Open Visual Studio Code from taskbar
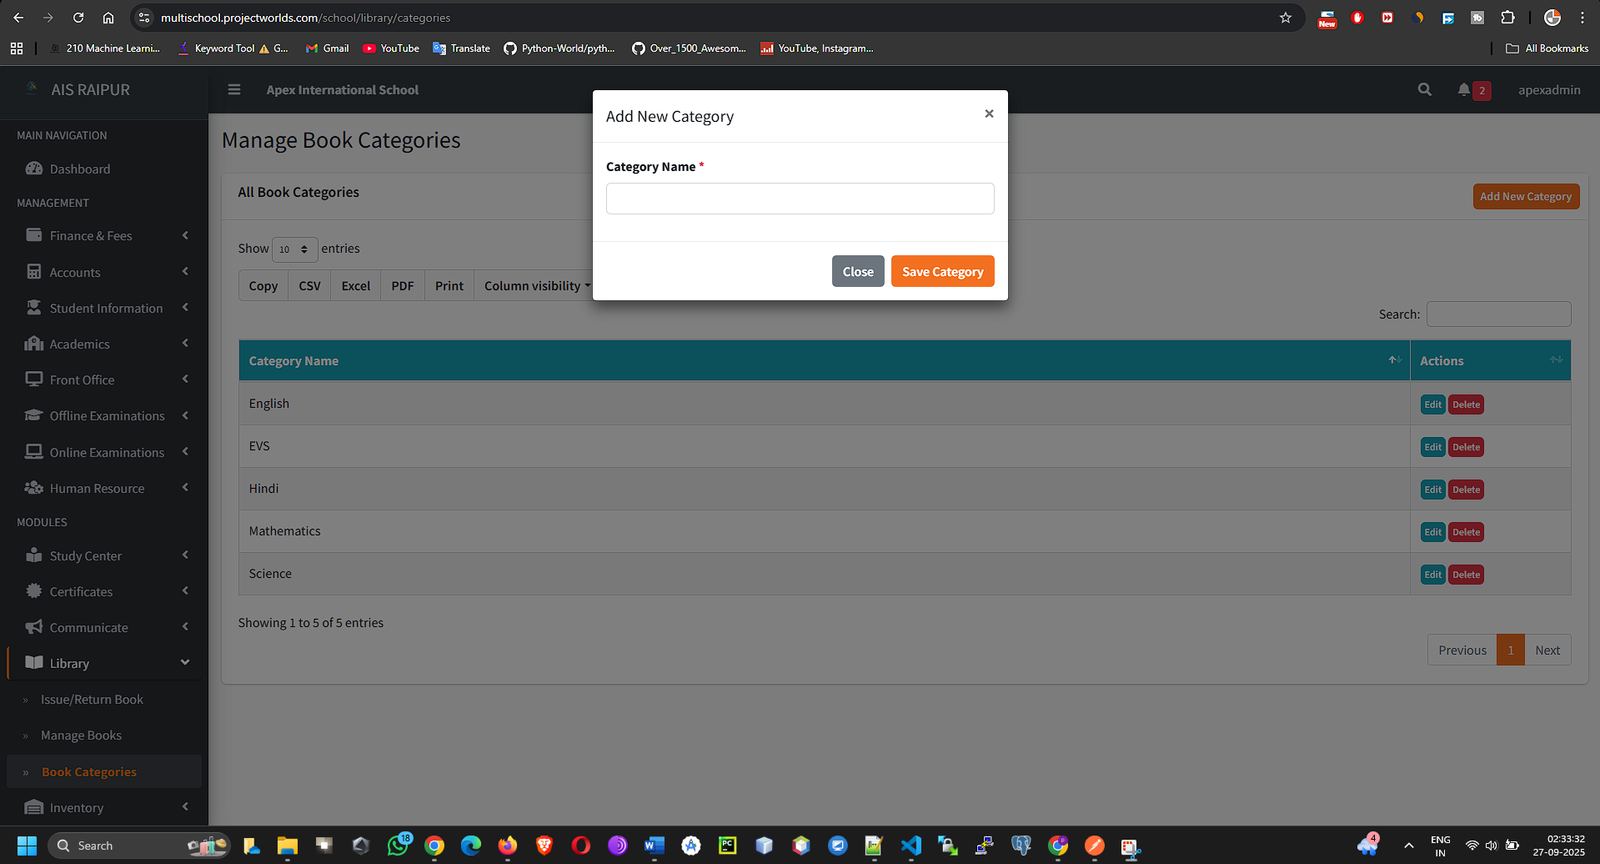This screenshot has width=1600, height=864. [910, 846]
